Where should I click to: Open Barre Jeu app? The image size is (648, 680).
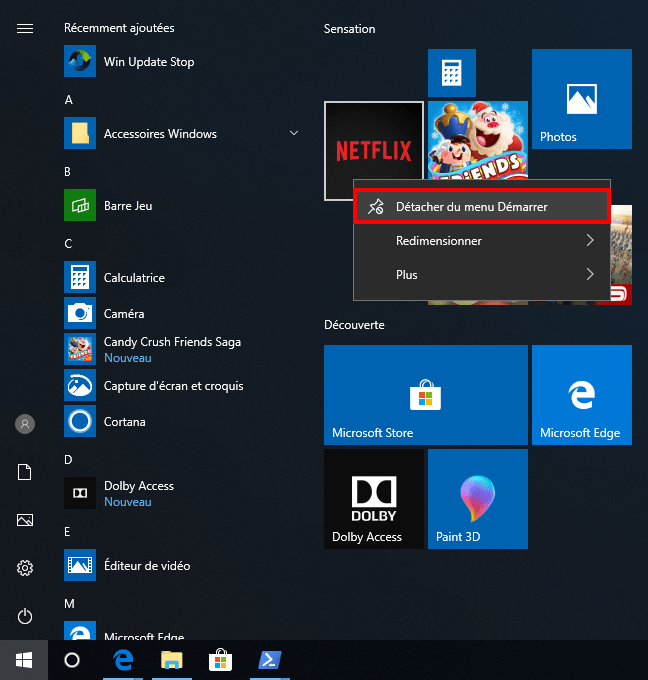[x=182, y=205]
